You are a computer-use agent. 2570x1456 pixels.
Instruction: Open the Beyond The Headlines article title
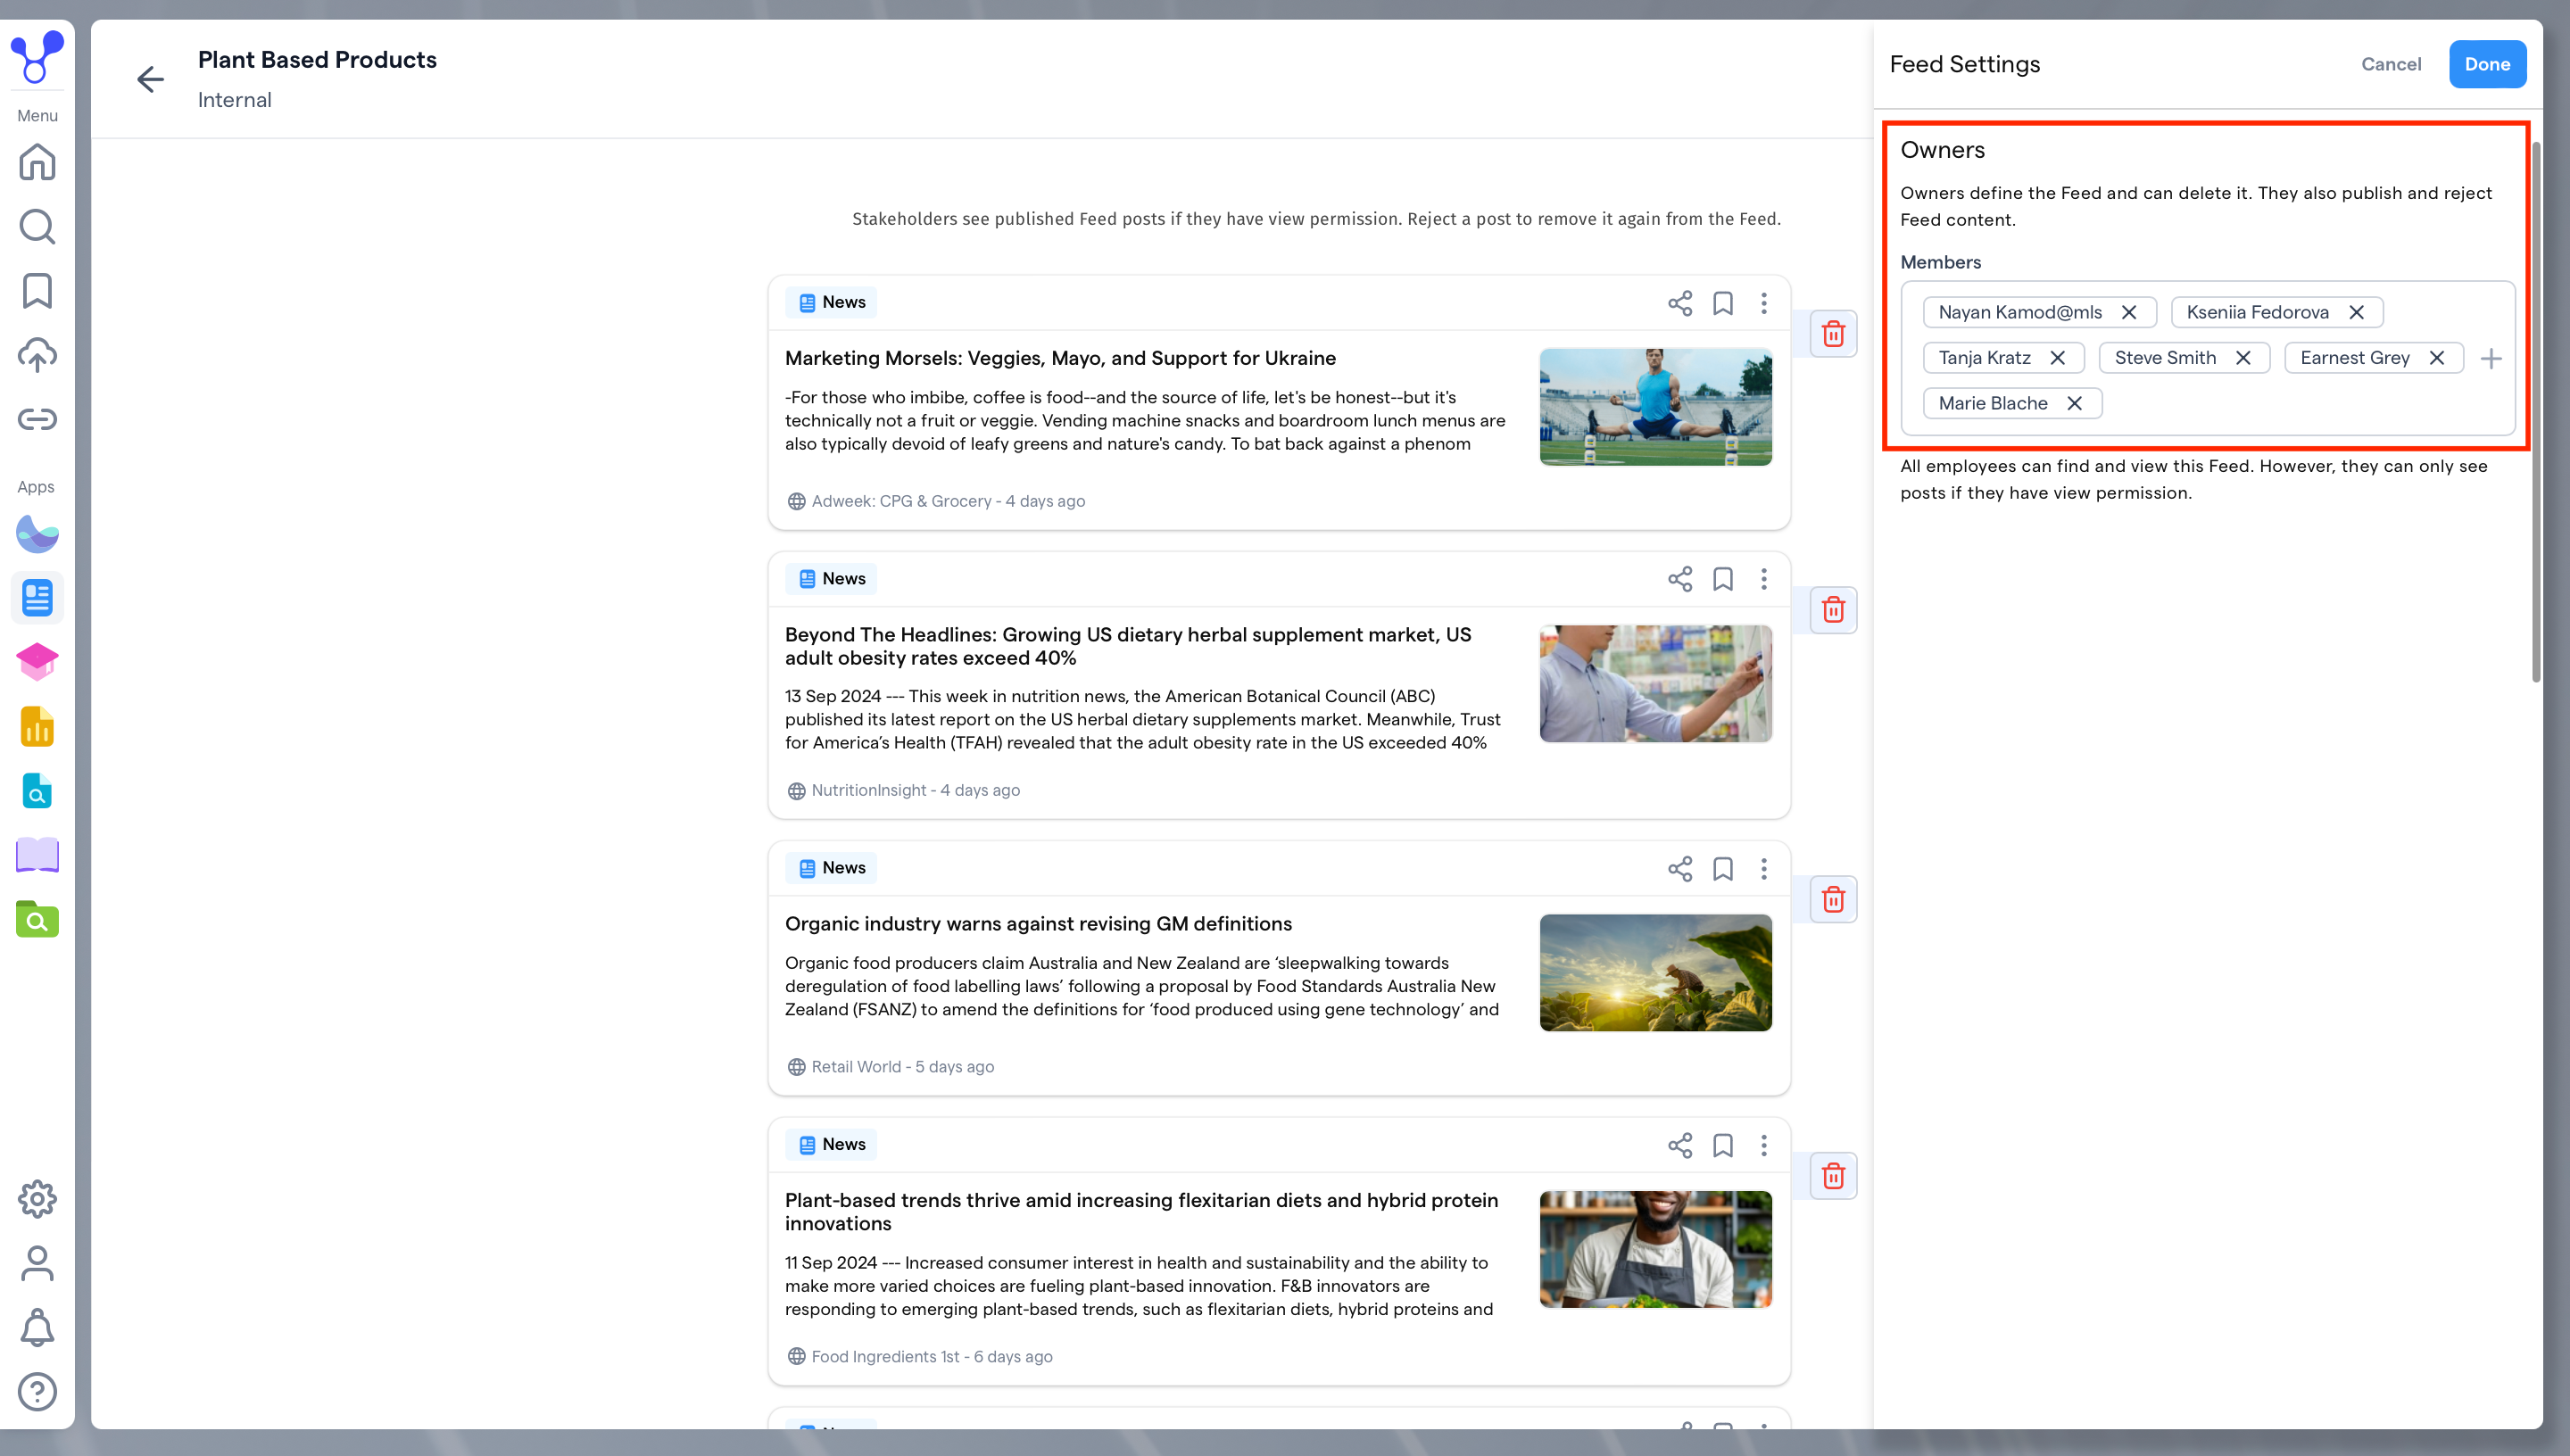click(x=1128, y=646)
